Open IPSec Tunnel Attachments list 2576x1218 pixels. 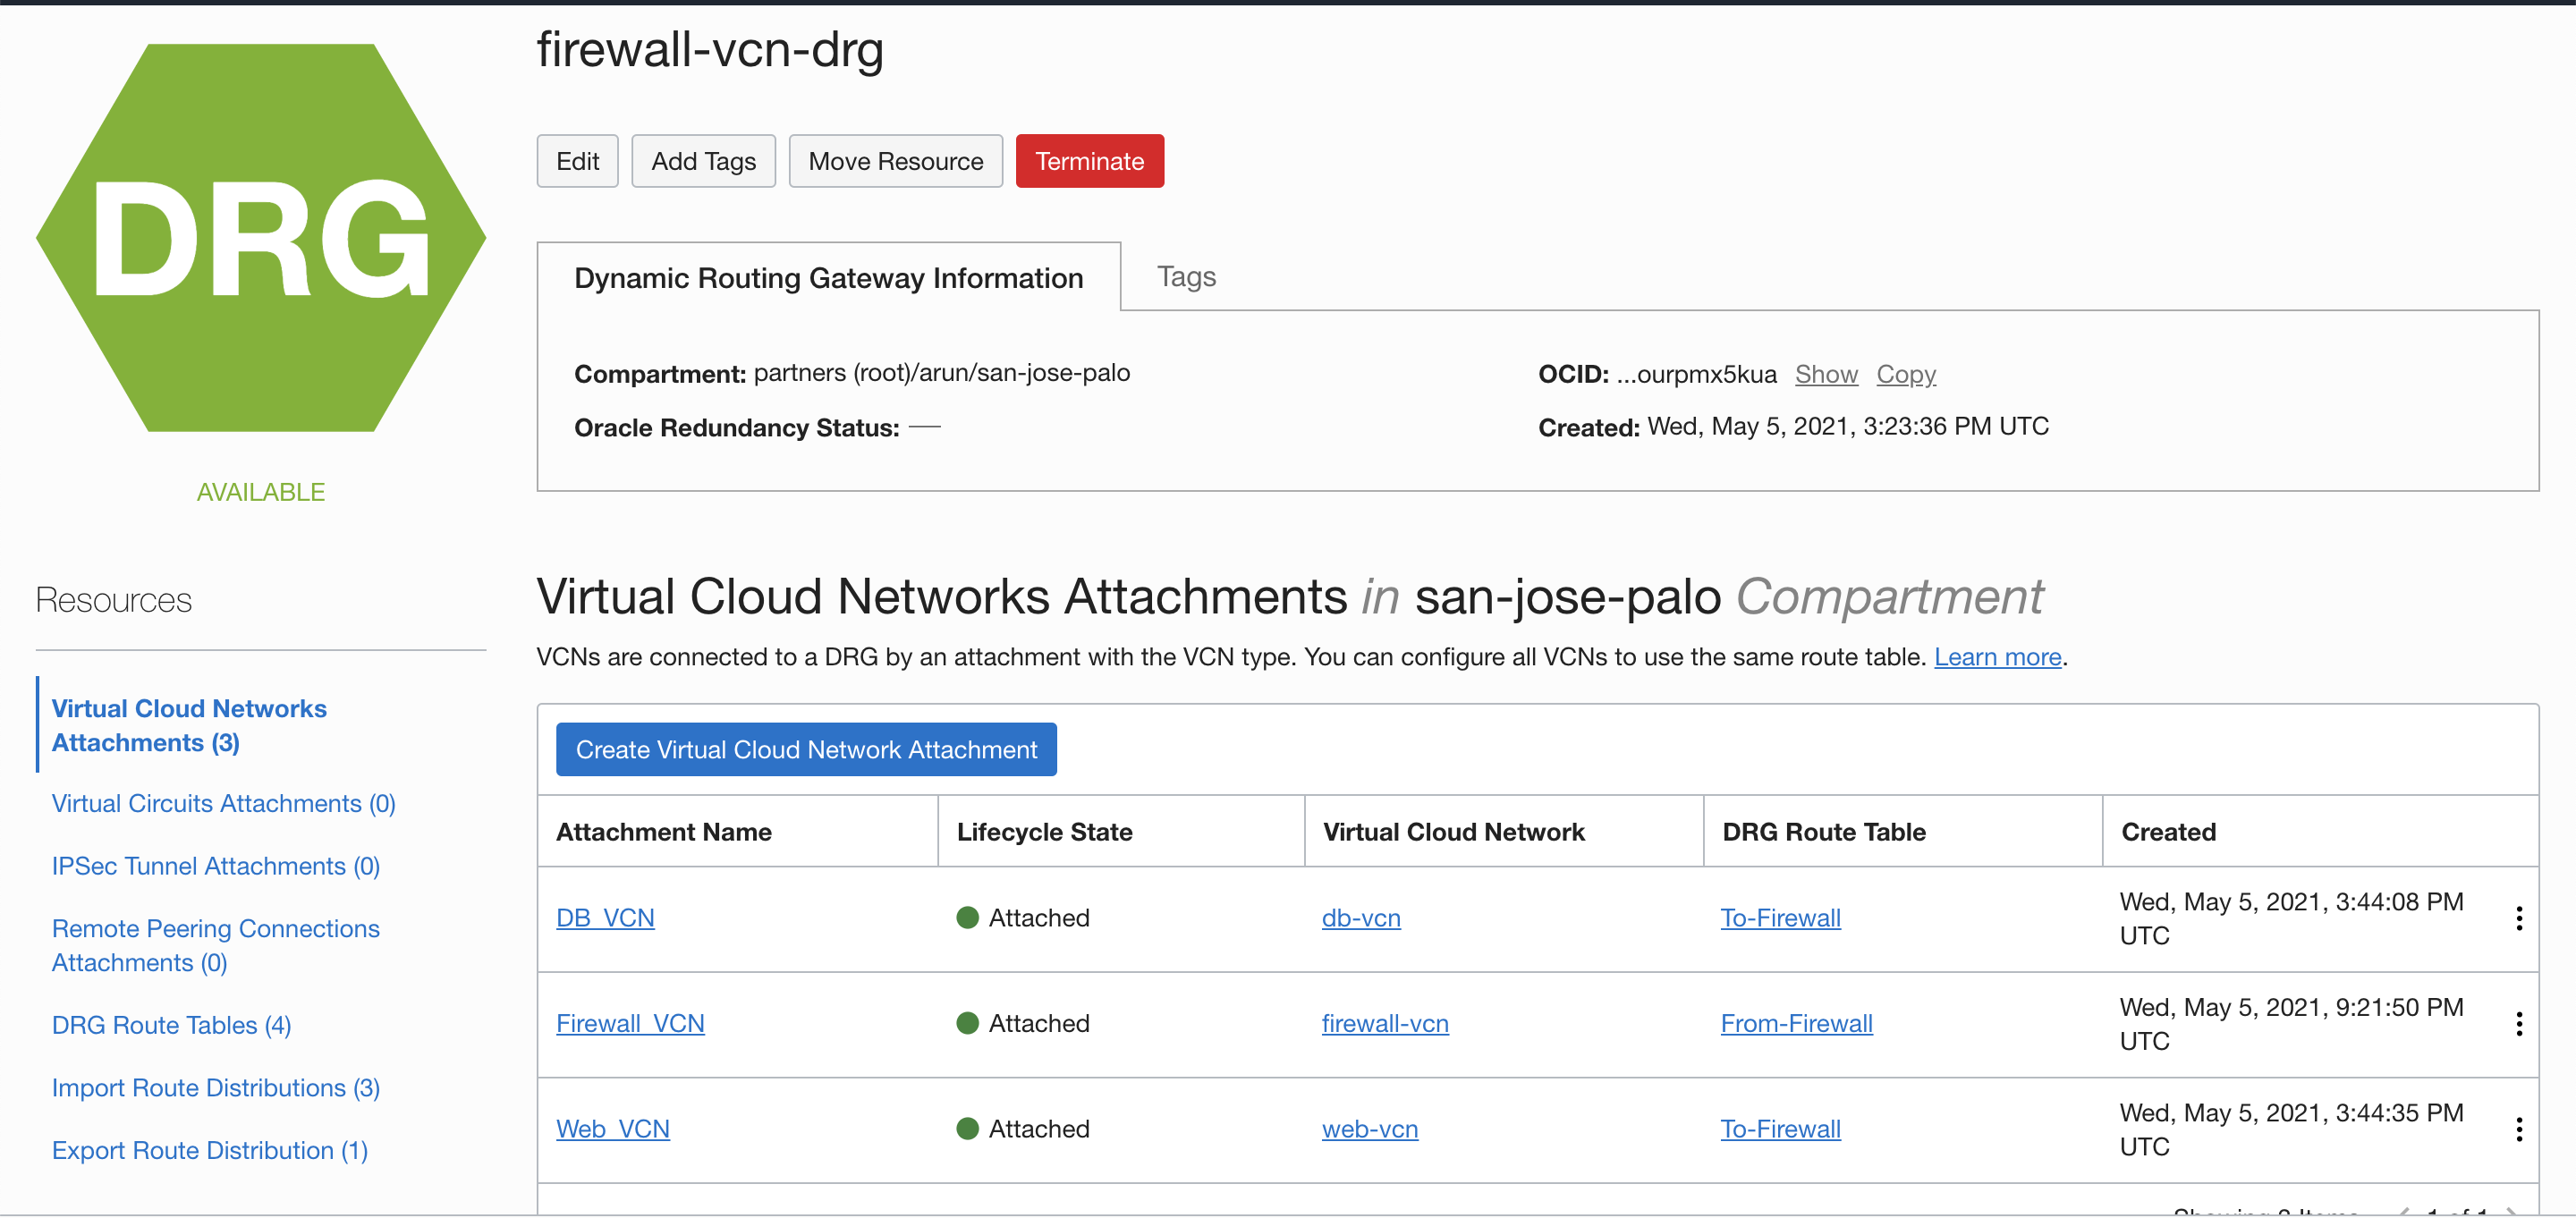click(x=215, y=865)
